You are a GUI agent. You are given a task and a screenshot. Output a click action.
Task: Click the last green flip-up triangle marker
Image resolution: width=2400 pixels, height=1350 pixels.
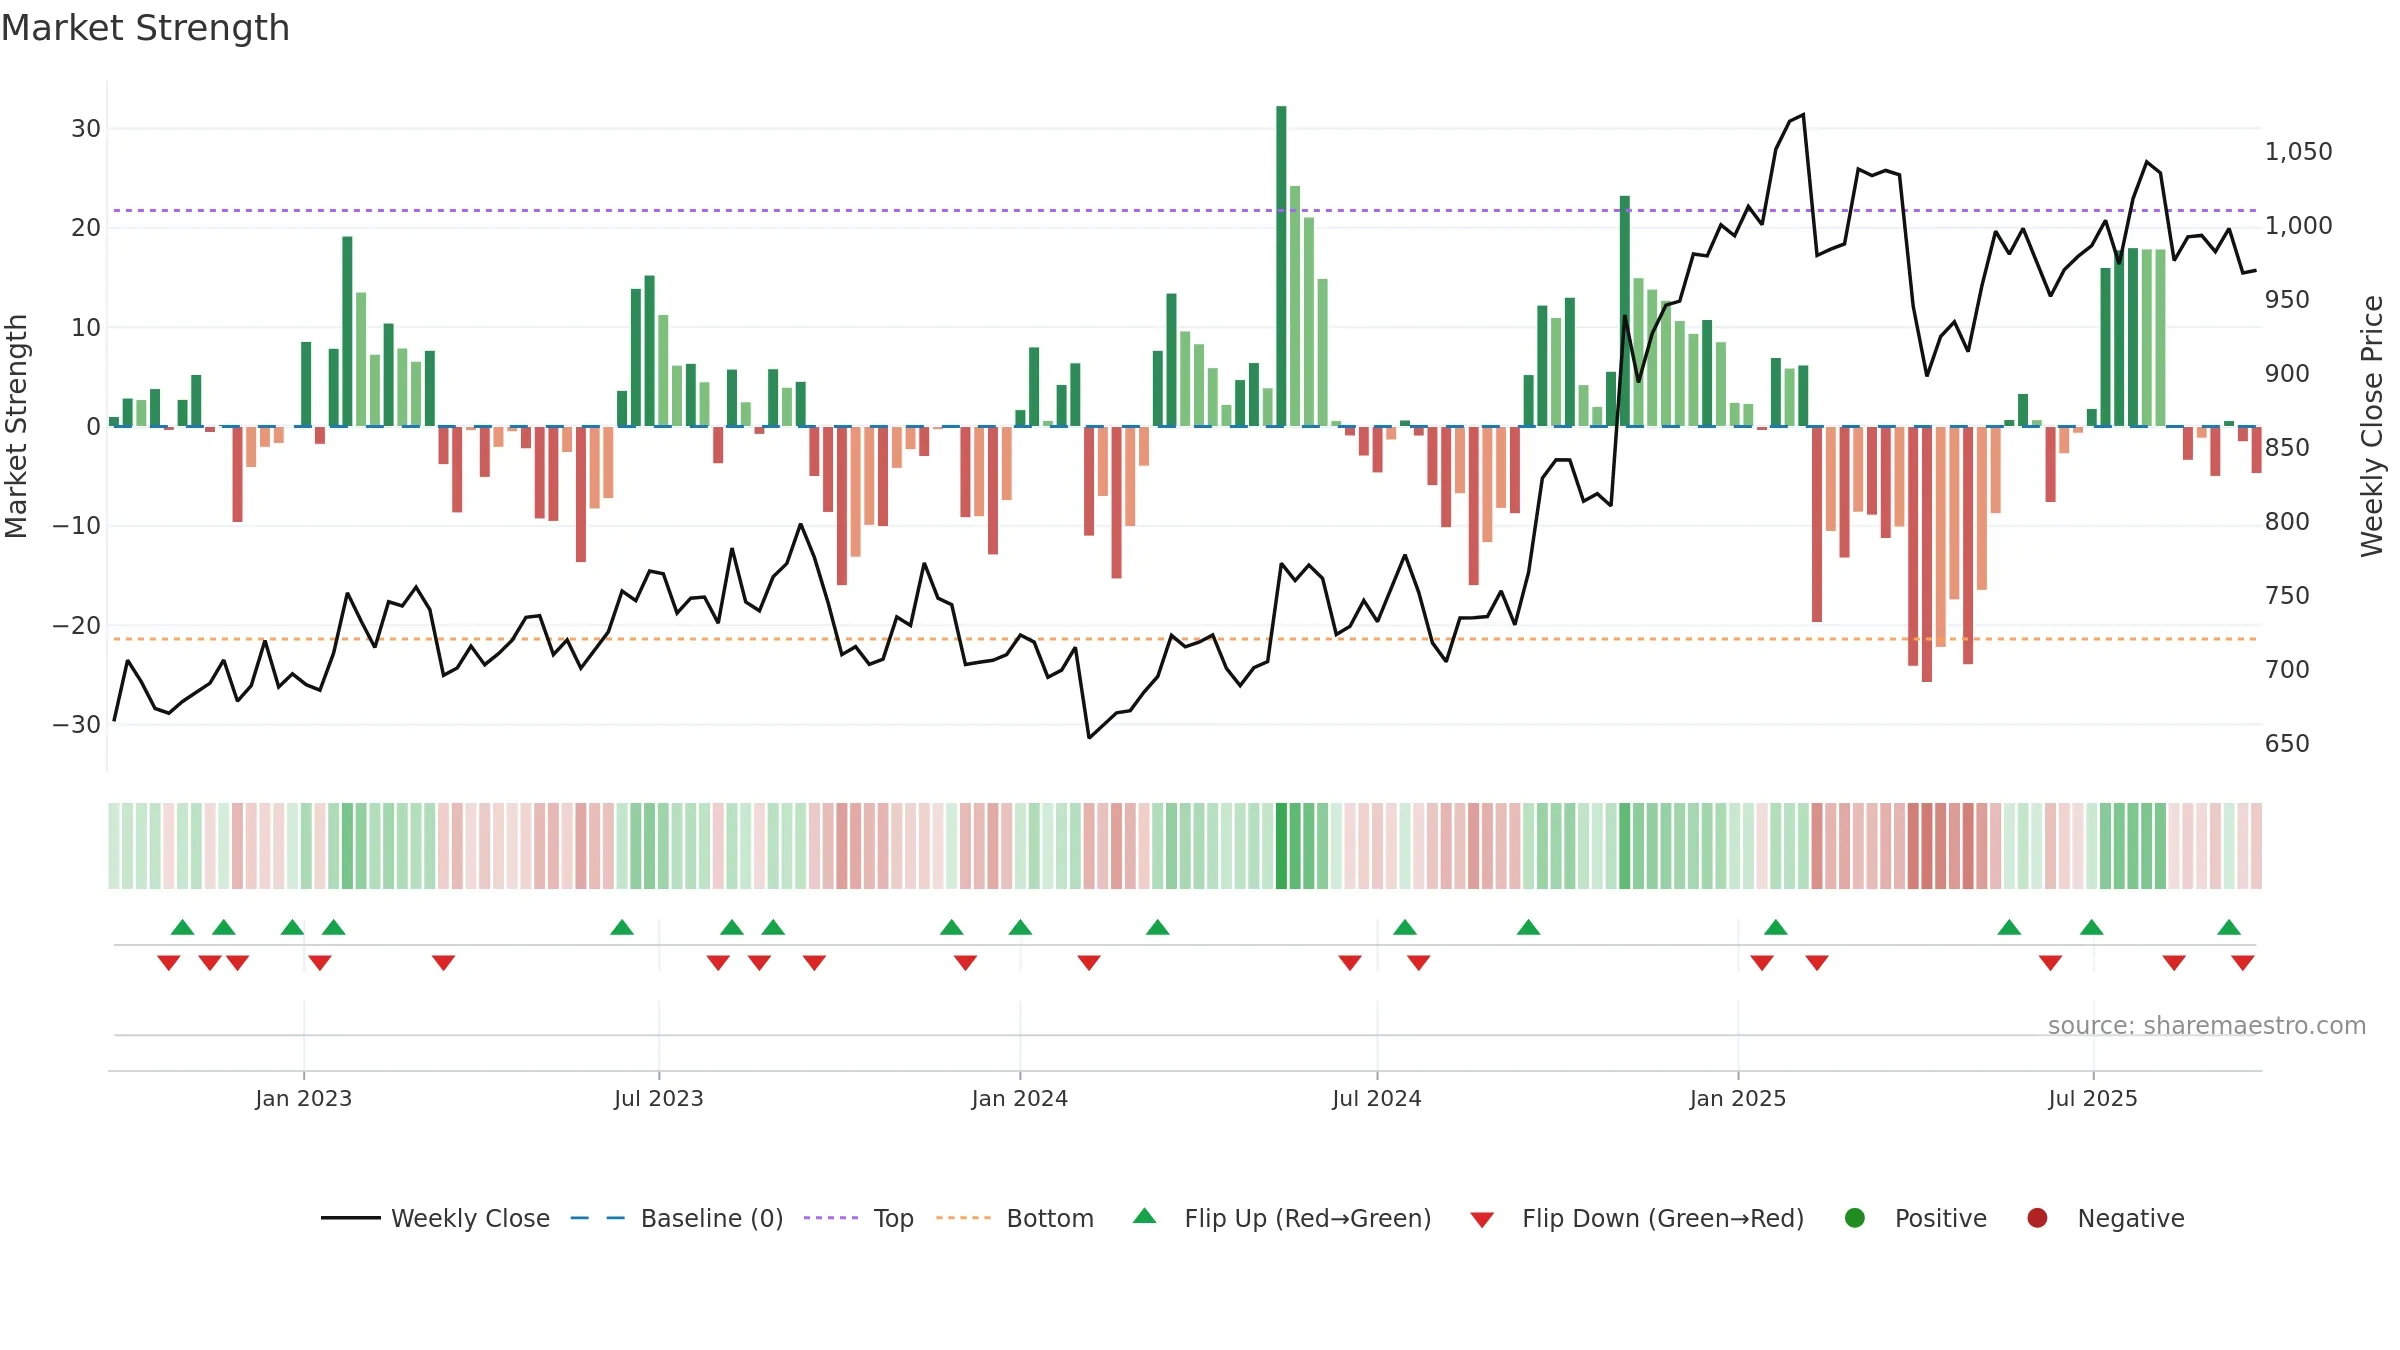click(x=2229, y=927)
